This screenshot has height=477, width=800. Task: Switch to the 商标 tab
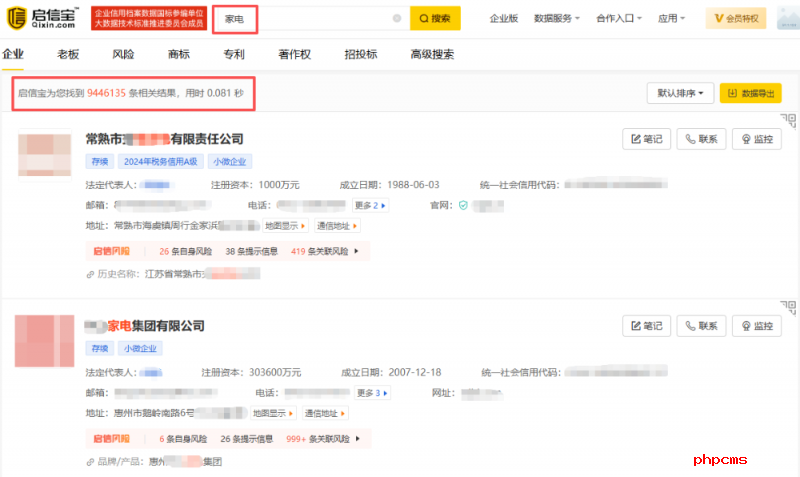(x=179, y=54)
